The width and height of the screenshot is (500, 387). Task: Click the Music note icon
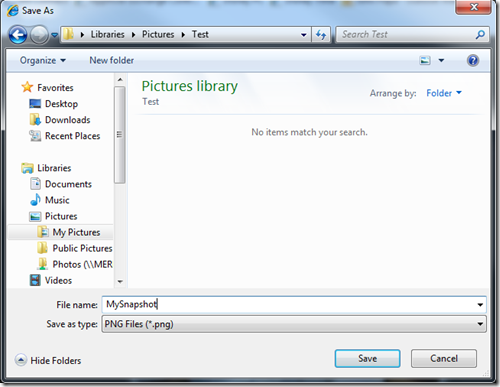click(x=35, y=200)
